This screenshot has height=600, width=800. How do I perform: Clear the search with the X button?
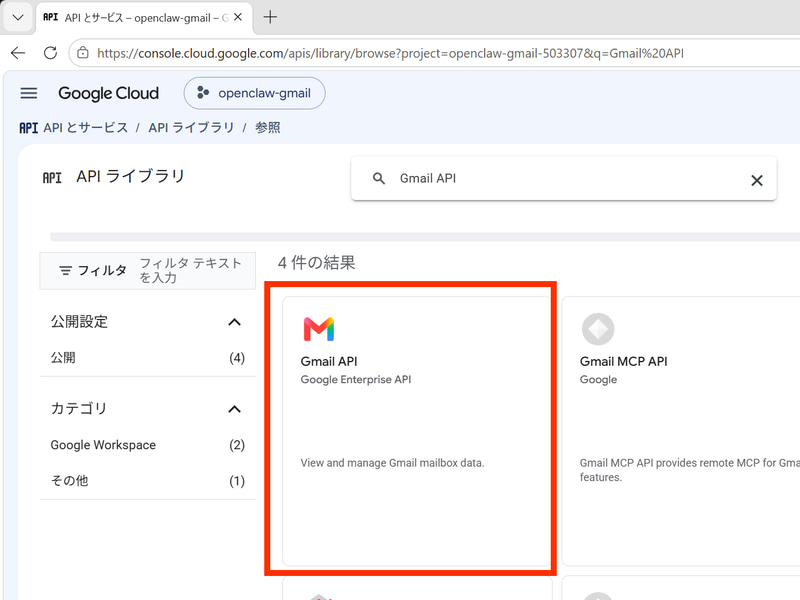pyautogui.click(x=757, y=180)
